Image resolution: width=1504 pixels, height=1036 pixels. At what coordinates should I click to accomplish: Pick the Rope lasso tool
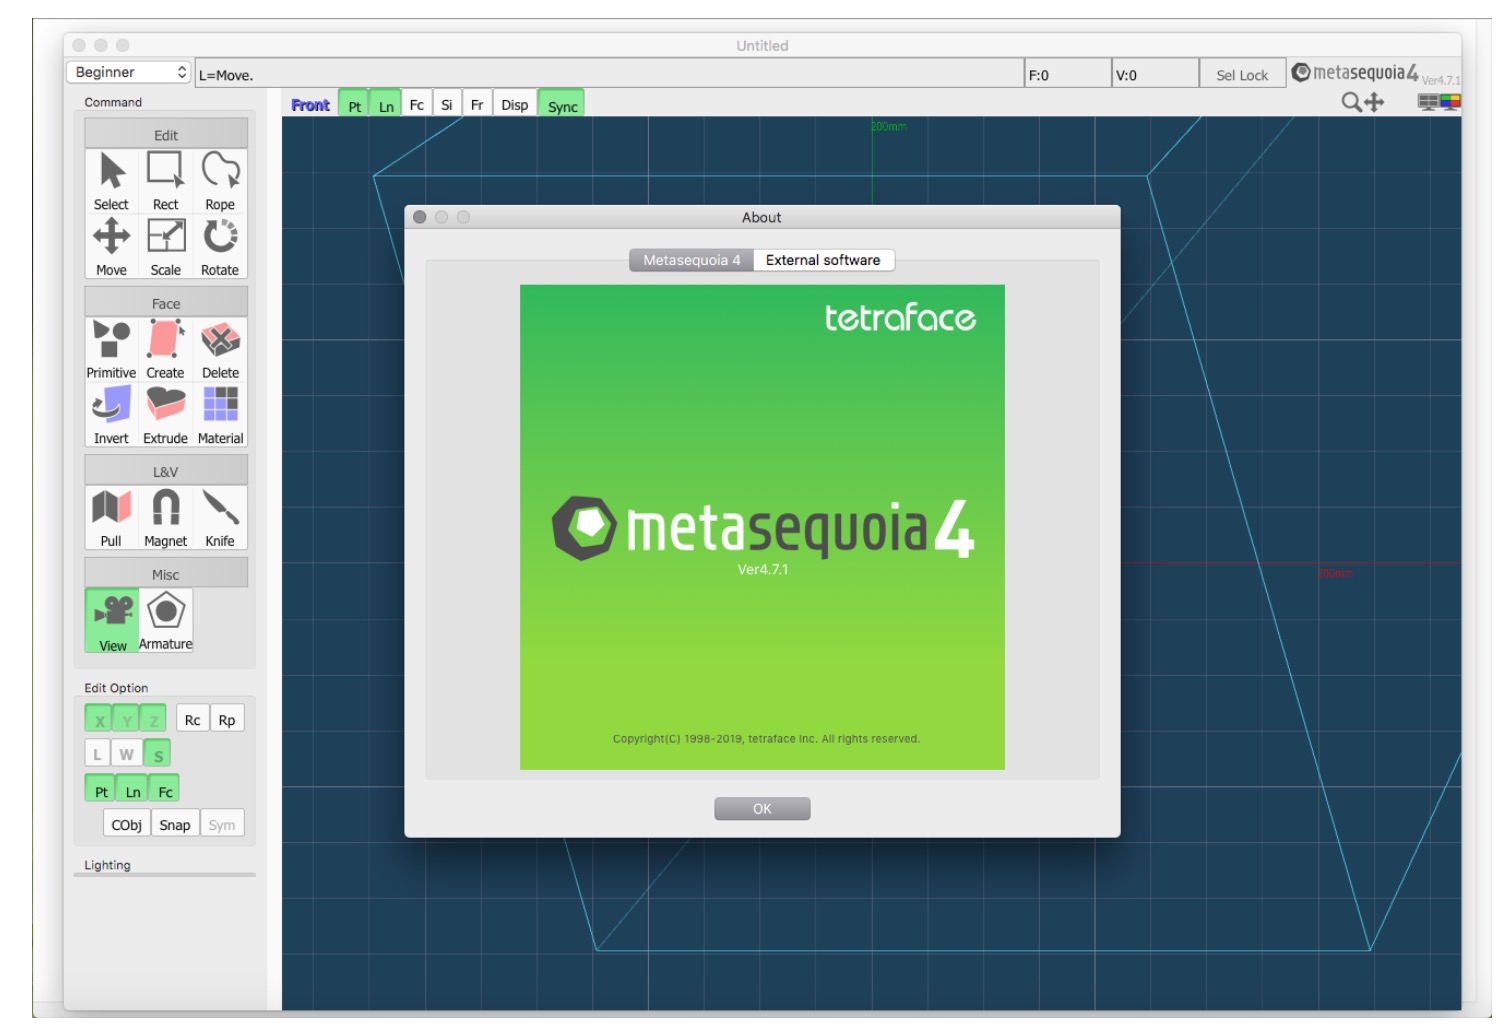click(220, 181)
